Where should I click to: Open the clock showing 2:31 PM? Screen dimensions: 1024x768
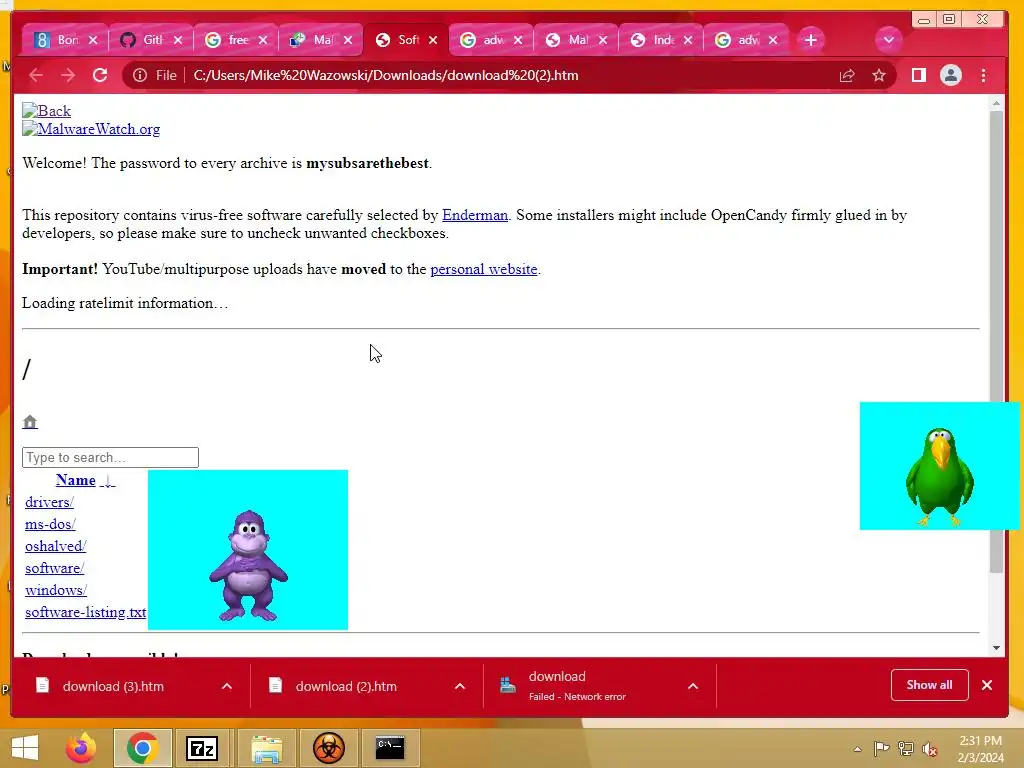pos(980,749)
